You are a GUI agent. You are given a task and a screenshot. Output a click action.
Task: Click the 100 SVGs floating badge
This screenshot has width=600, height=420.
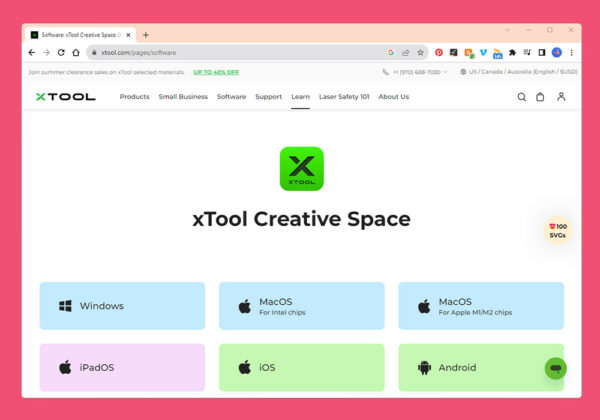558,231
